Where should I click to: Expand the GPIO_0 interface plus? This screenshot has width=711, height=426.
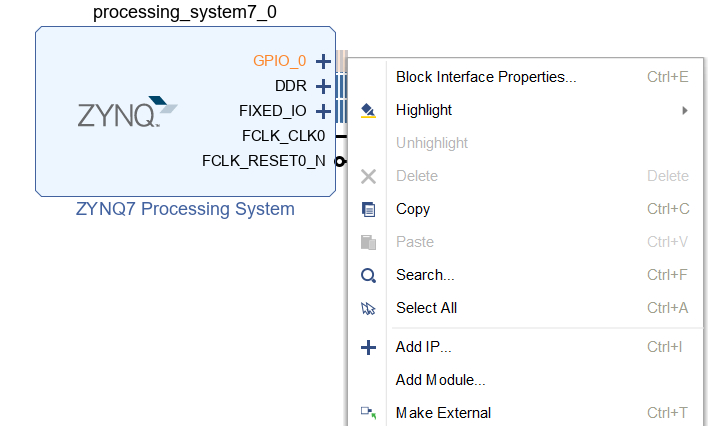(323, 61)
